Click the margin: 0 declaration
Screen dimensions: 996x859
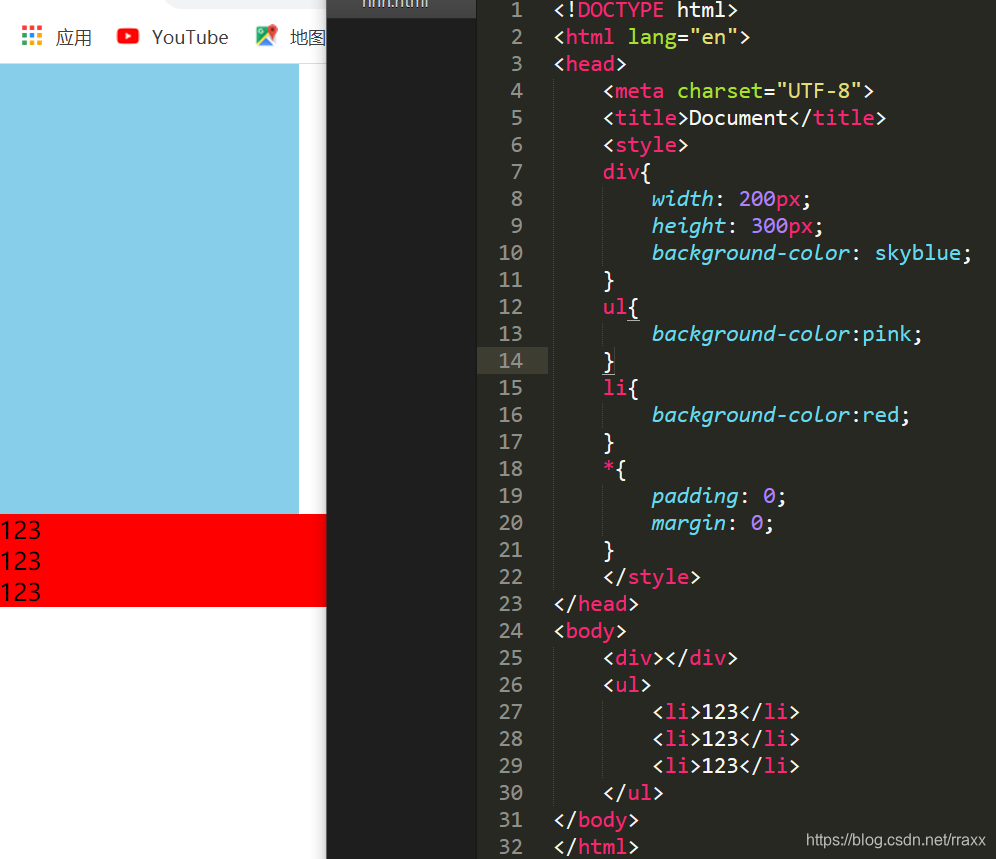(x=713, y=523)
